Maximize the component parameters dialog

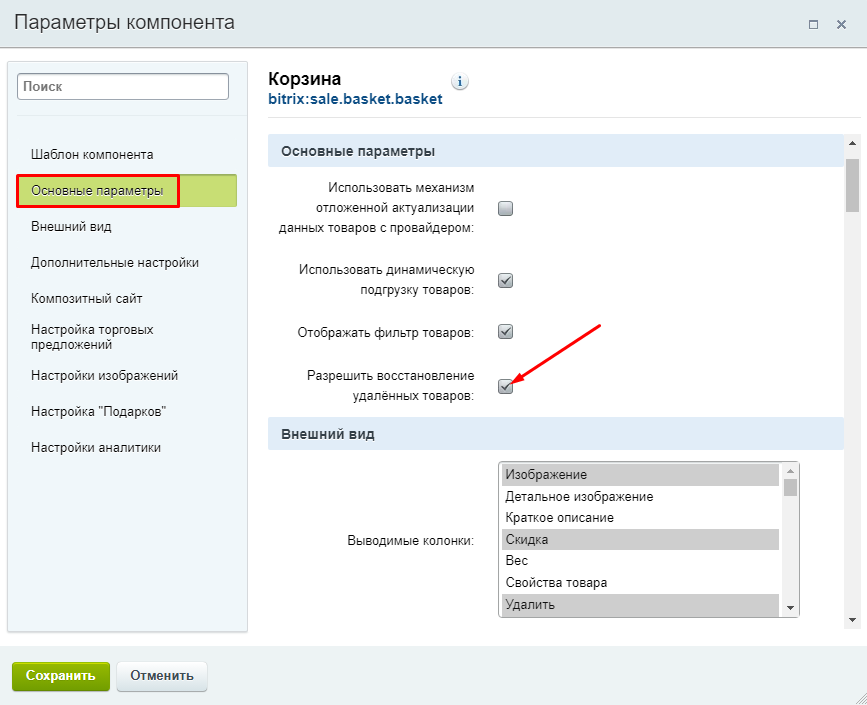tap(813, 24)
